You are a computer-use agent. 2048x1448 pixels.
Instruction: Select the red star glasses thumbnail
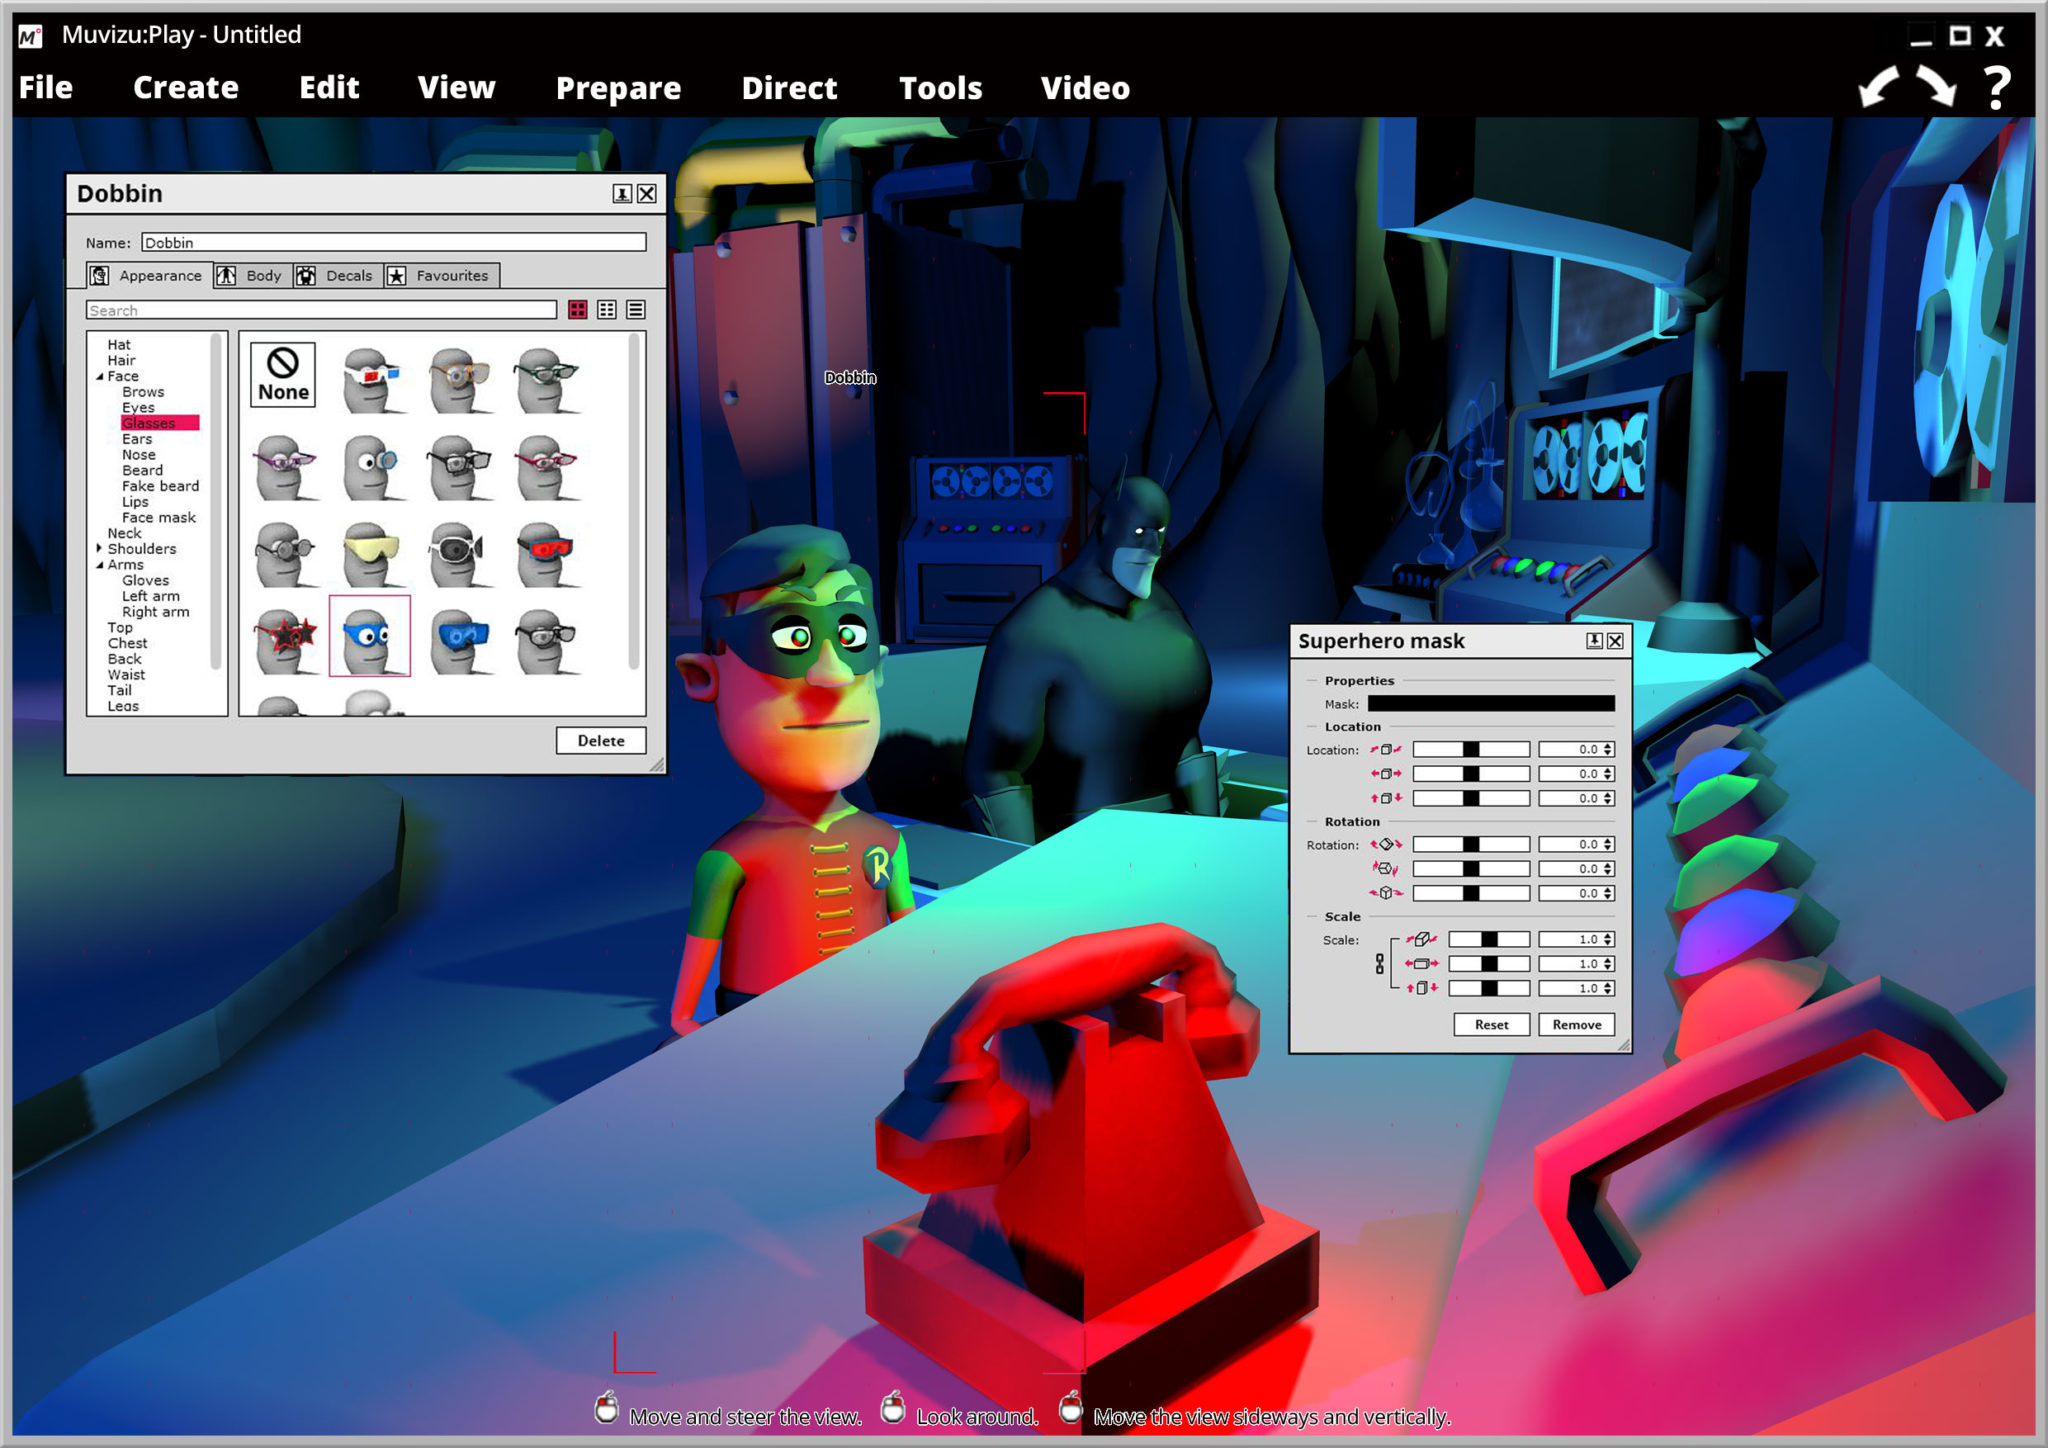(x=285, y=638)
